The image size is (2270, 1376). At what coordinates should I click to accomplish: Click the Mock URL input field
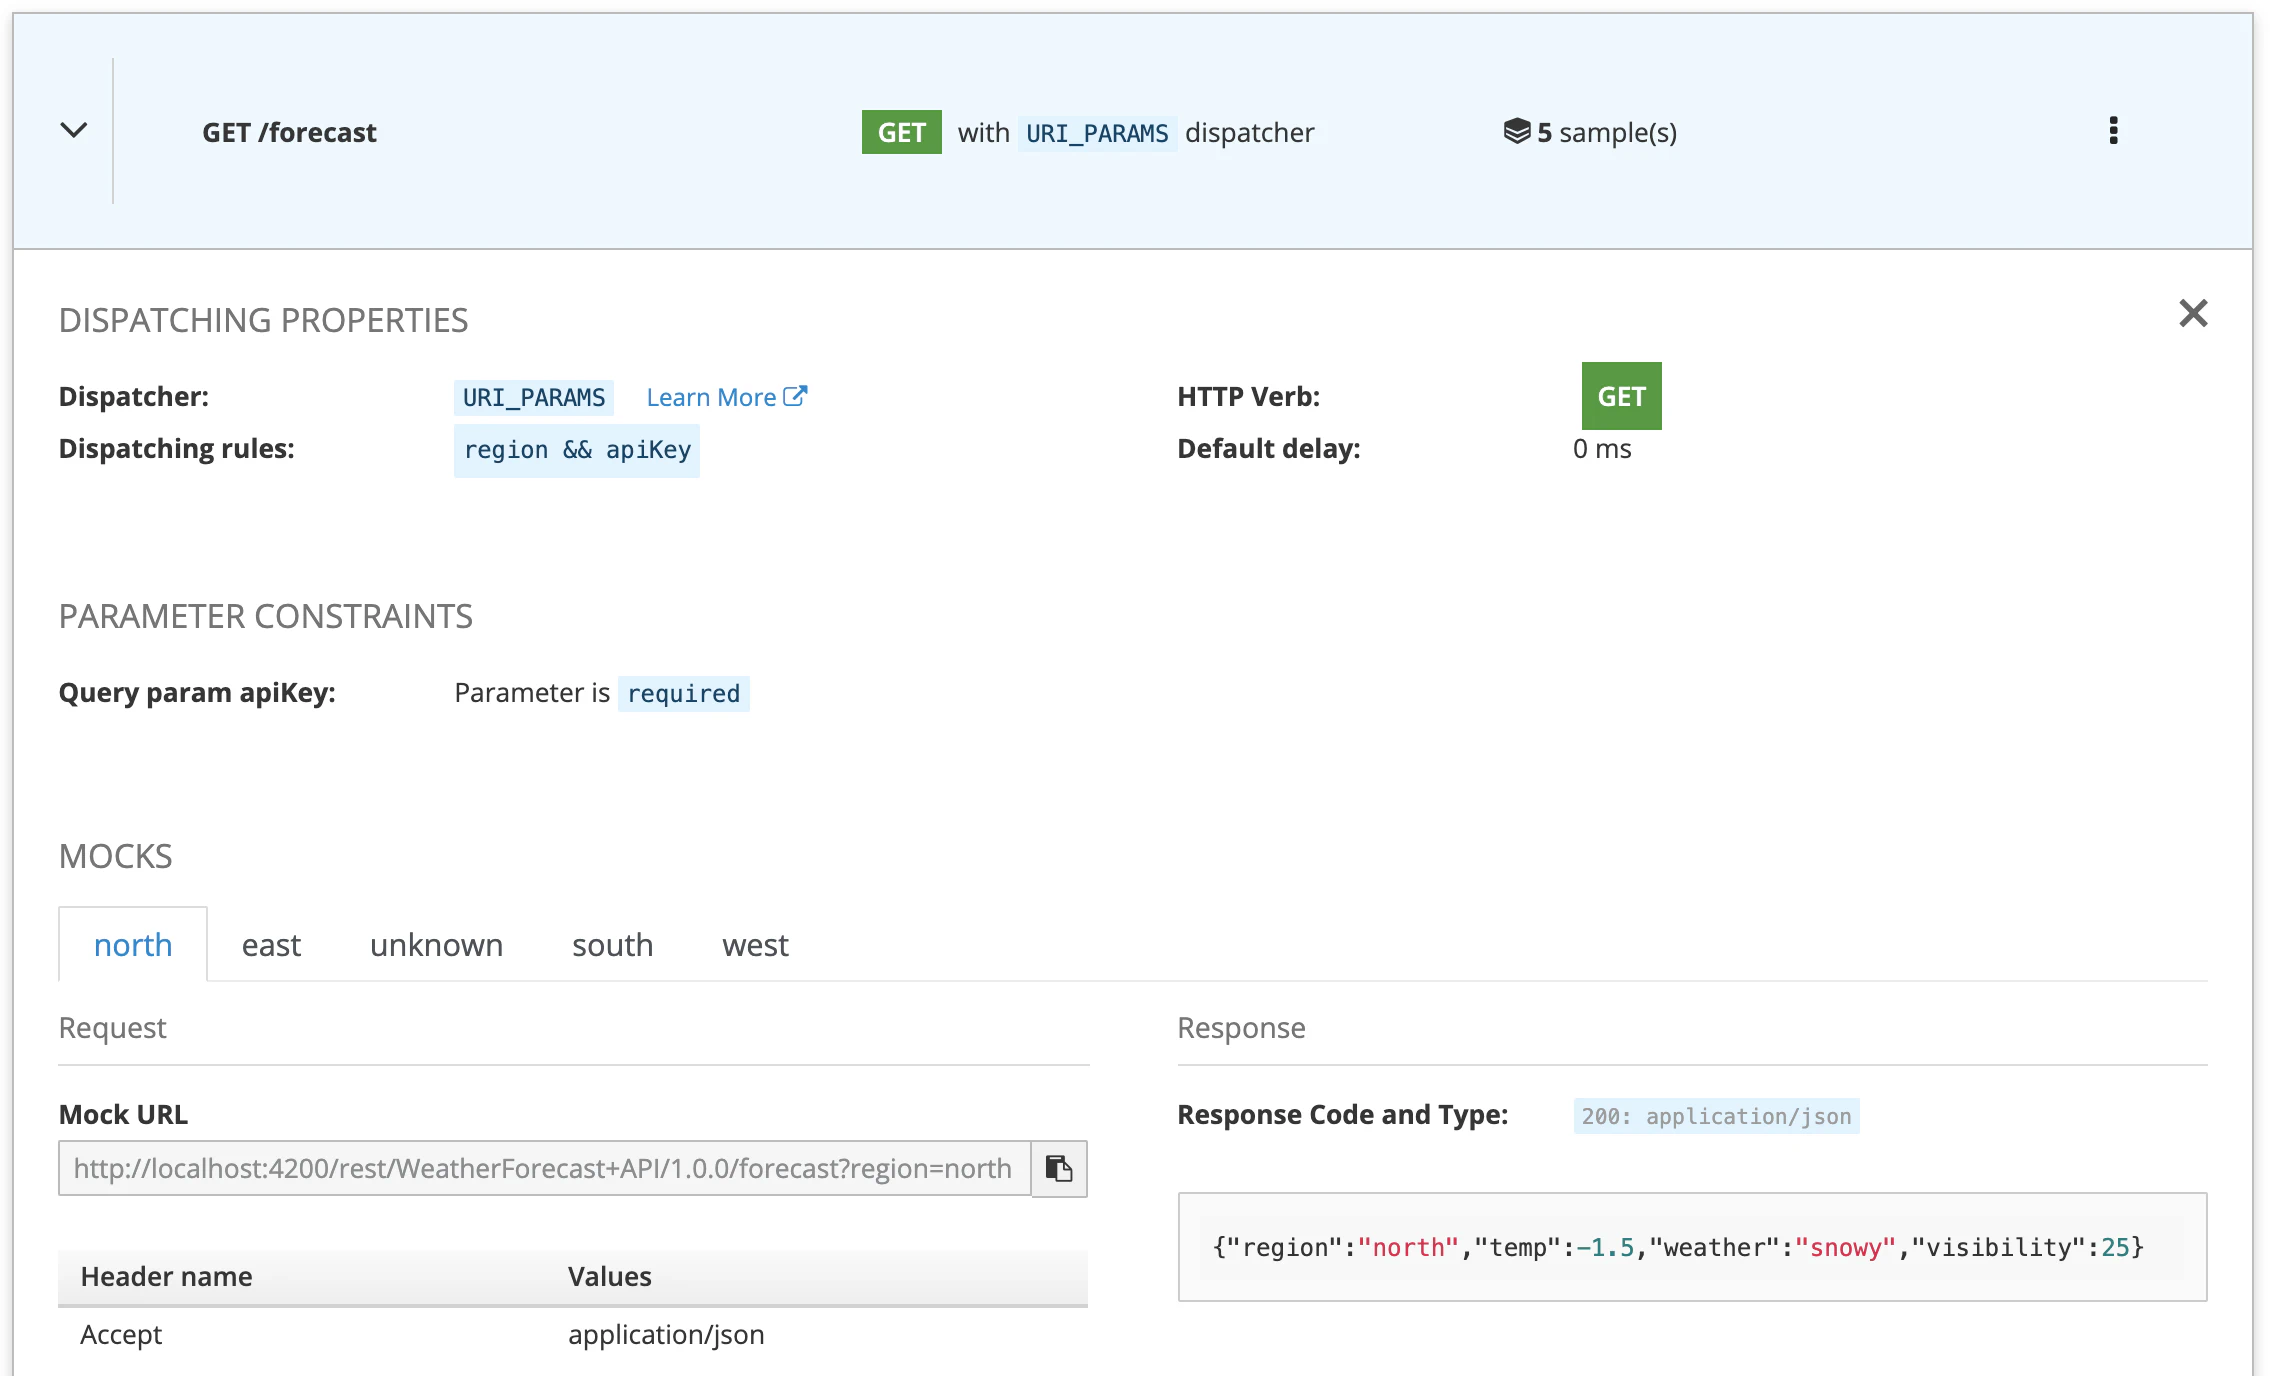pos(543,1168)
